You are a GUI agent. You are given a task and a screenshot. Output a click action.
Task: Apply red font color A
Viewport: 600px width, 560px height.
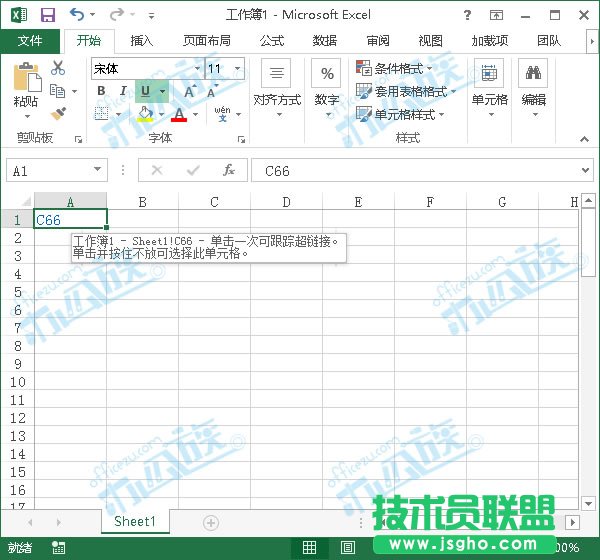(x=179, y=114)
